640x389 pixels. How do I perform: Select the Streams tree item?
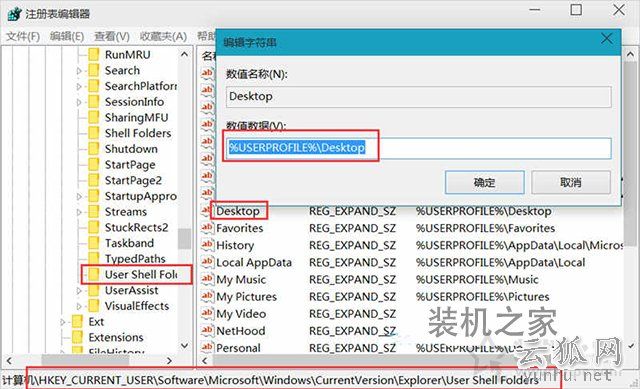tap(126, 212)
